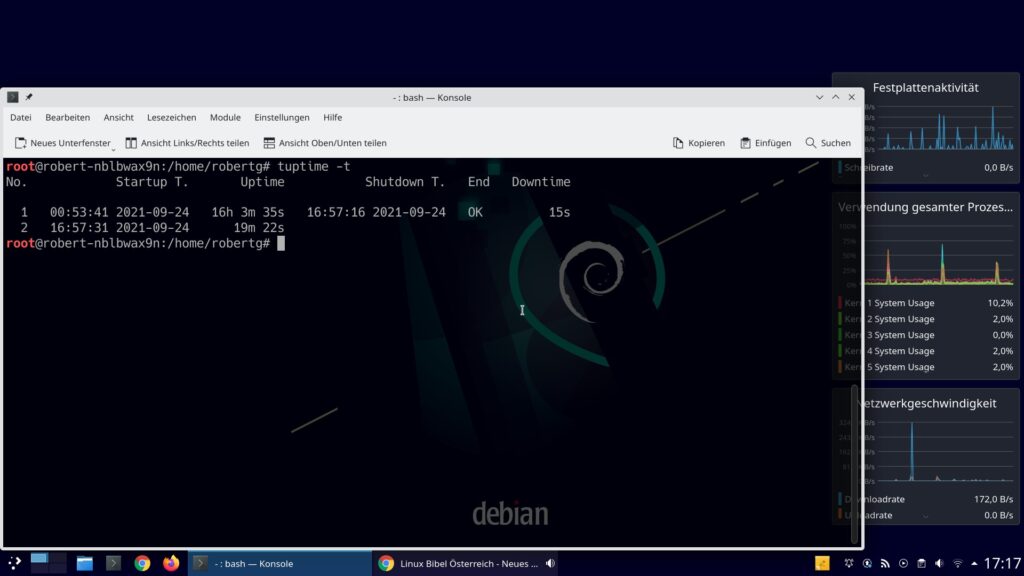1024x576 pixels.
Task: Launch Firefox from the taskbar
Action: click(171, 563)
